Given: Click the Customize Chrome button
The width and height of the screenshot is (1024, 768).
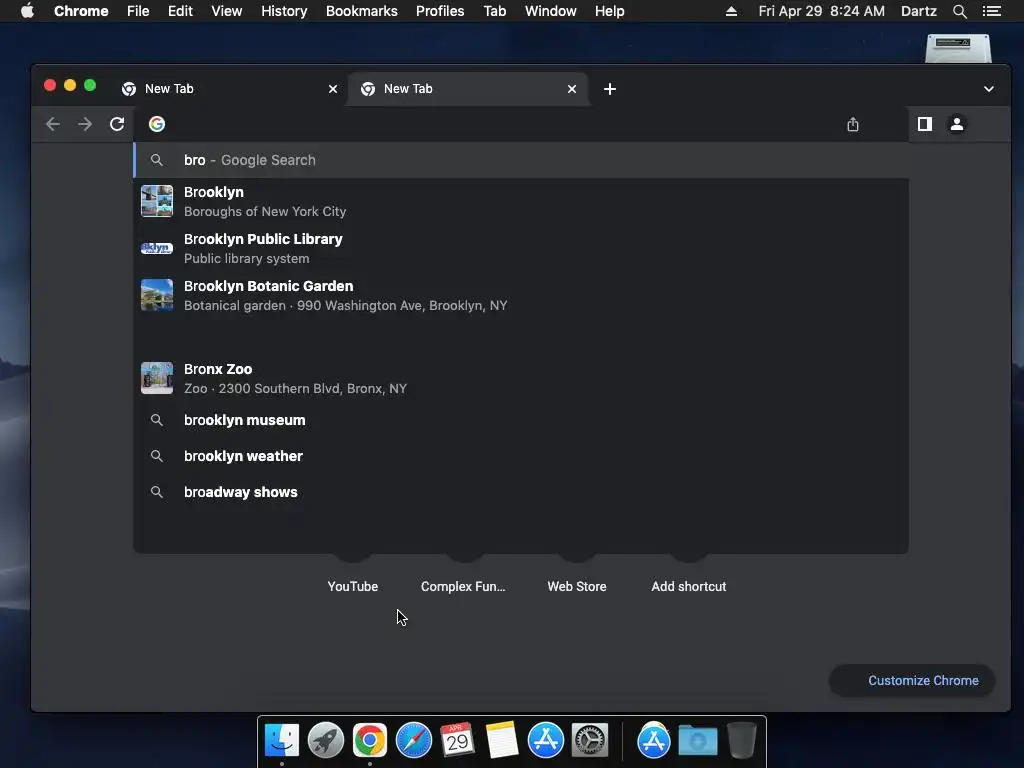Looking at the screenshot, I should tap(912, 680).
